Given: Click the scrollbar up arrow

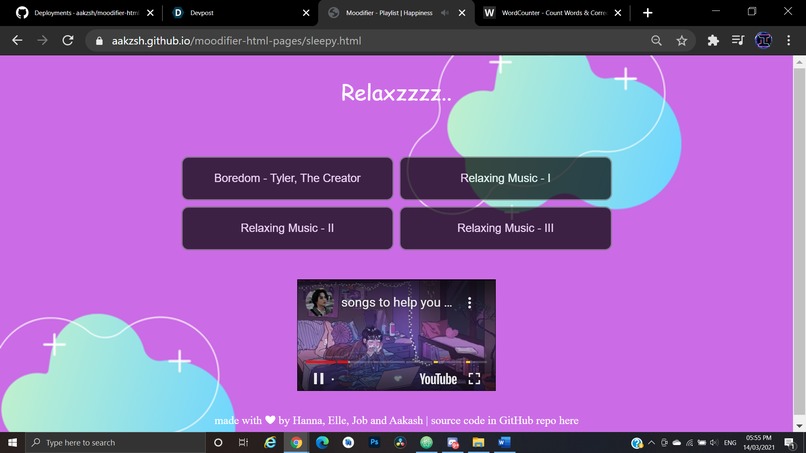Looking at the screenshot, I should [799, 62].
